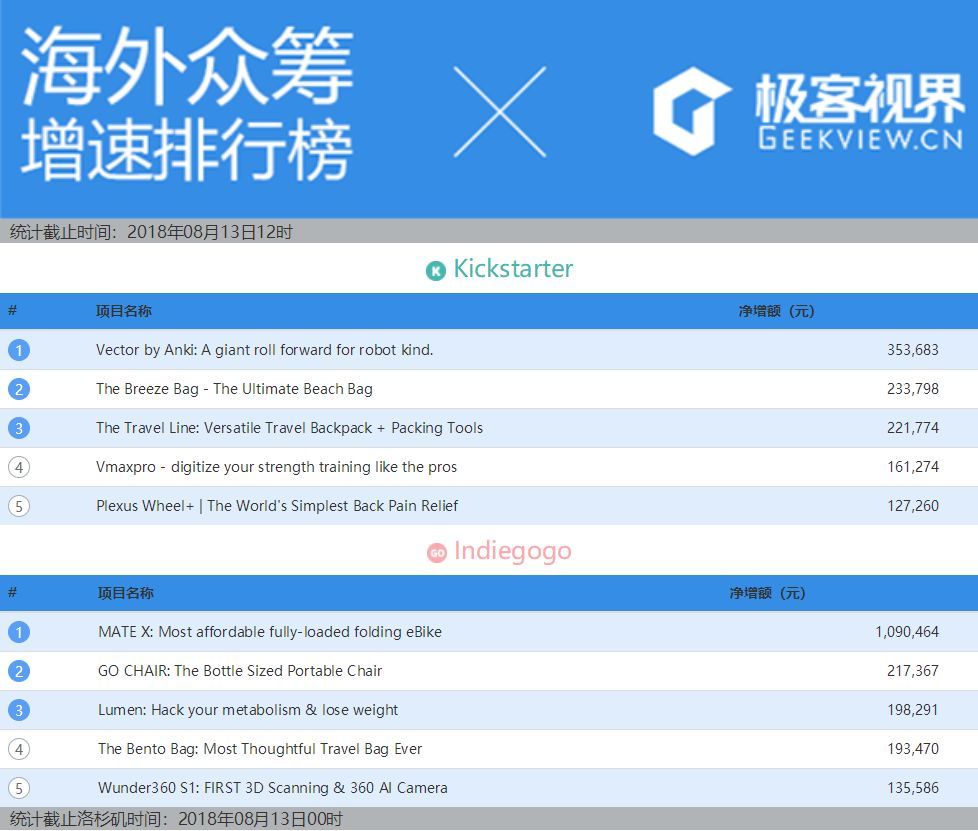
Task: Click 'Vector by Anki: A giant roll forward' title
Action: click(x=264, y=350)
